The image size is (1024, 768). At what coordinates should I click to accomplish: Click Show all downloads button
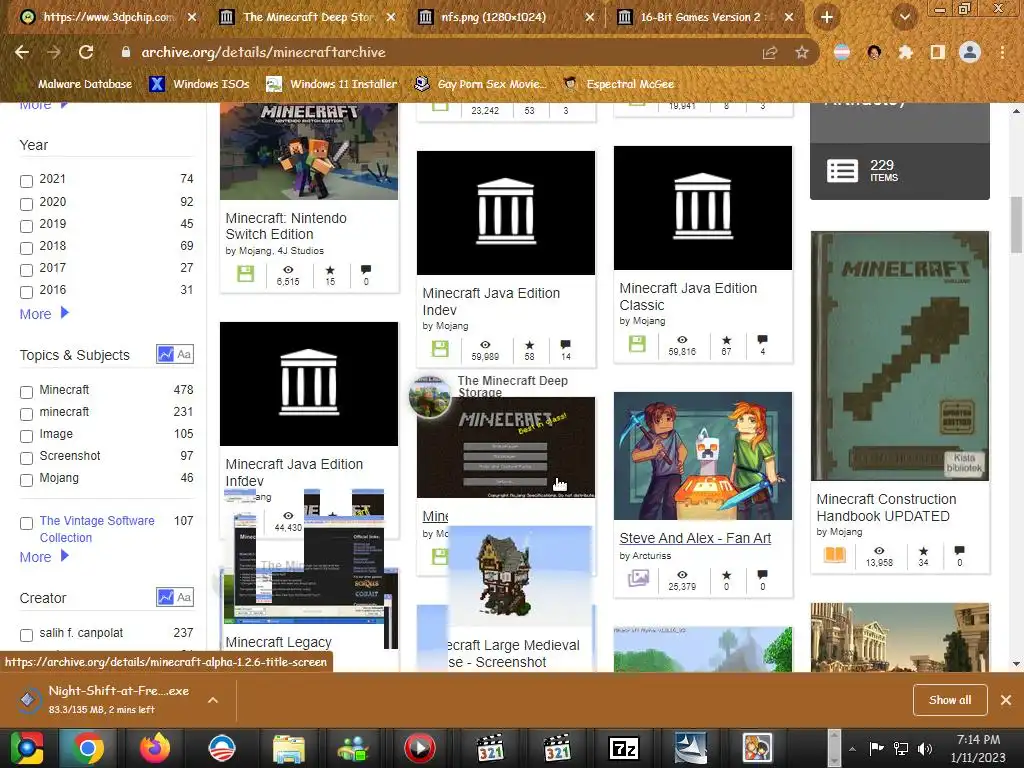pos(950,700)
